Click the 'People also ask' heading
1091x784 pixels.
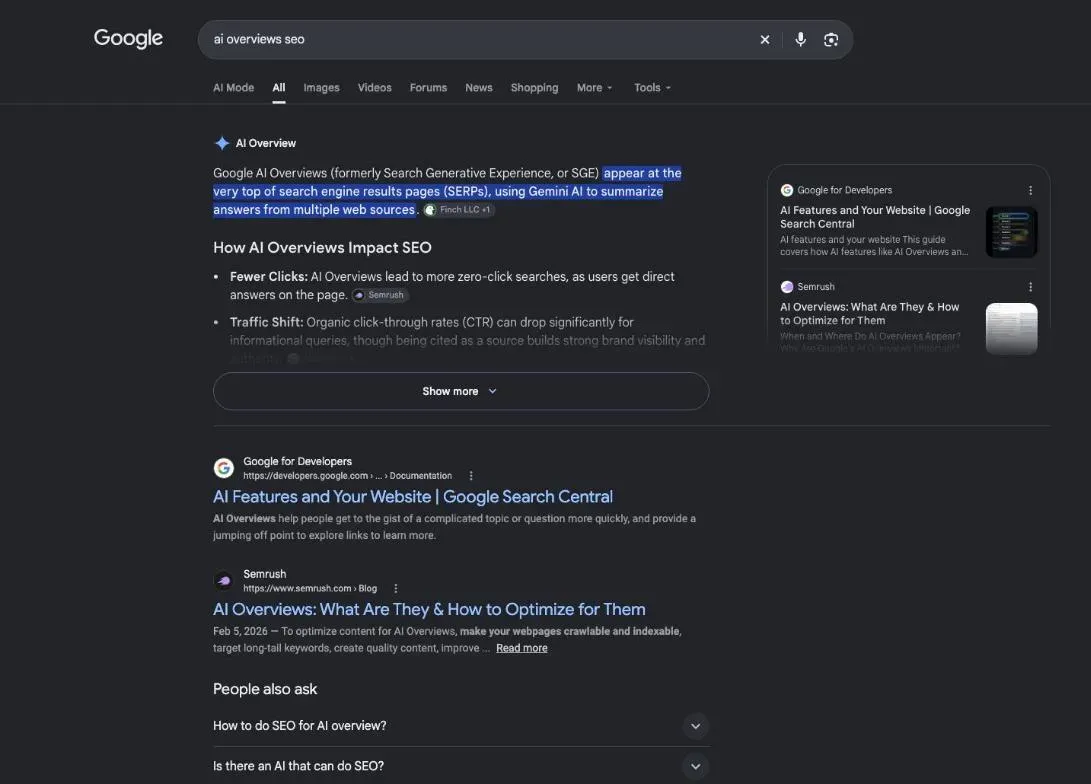click(x=265, y=689)
